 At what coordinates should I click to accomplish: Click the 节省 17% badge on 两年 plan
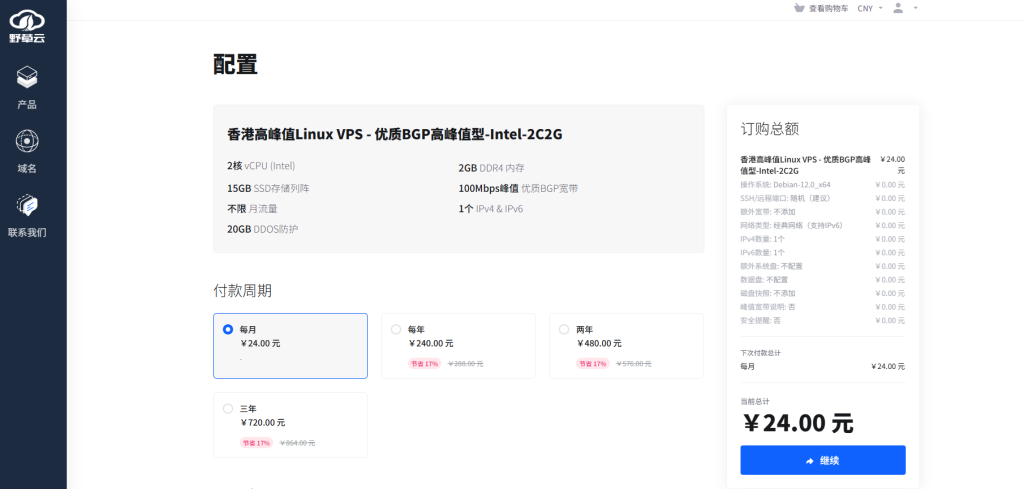click(592, 364)
